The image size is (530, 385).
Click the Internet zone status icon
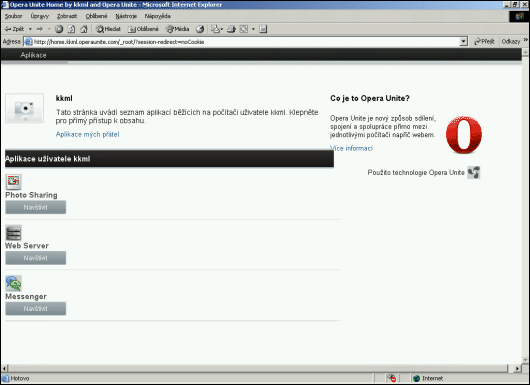[x=416, y=378]
